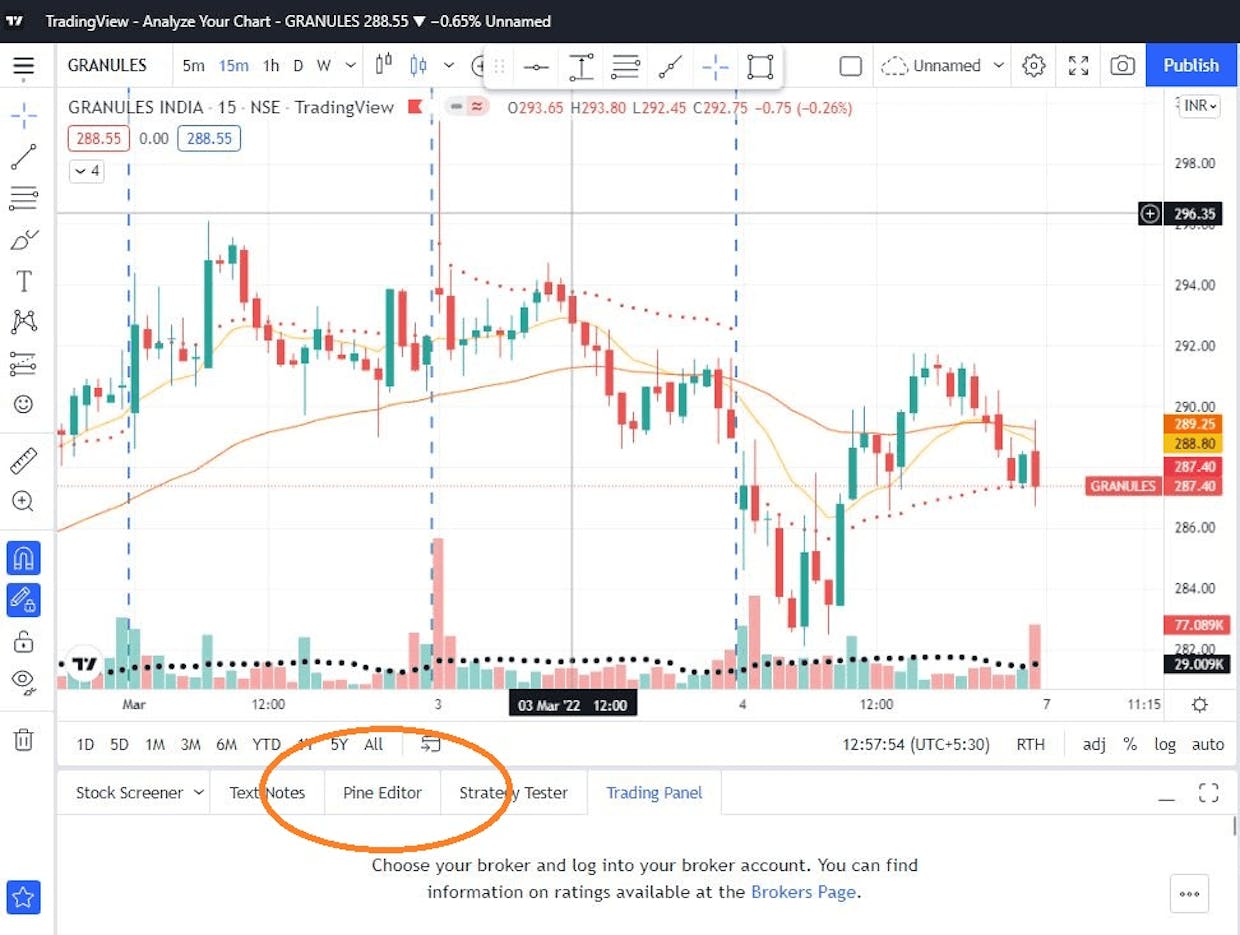This screenshot has width=1240, height=935.
Task: Grab the floating toolbar drag handle
Action: point(499,67)
